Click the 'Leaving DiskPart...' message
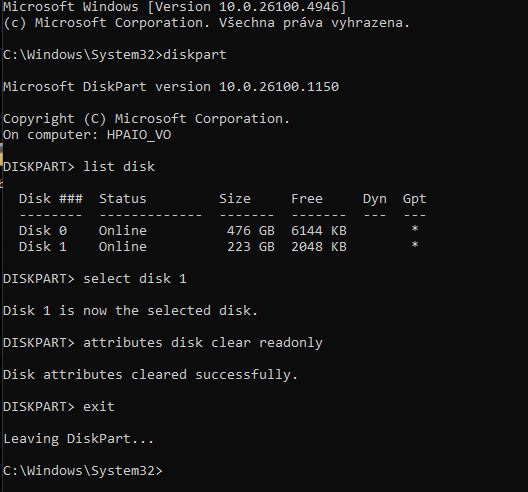The height and width of the screenshot is (492, 528). click(x=78, y=439)
